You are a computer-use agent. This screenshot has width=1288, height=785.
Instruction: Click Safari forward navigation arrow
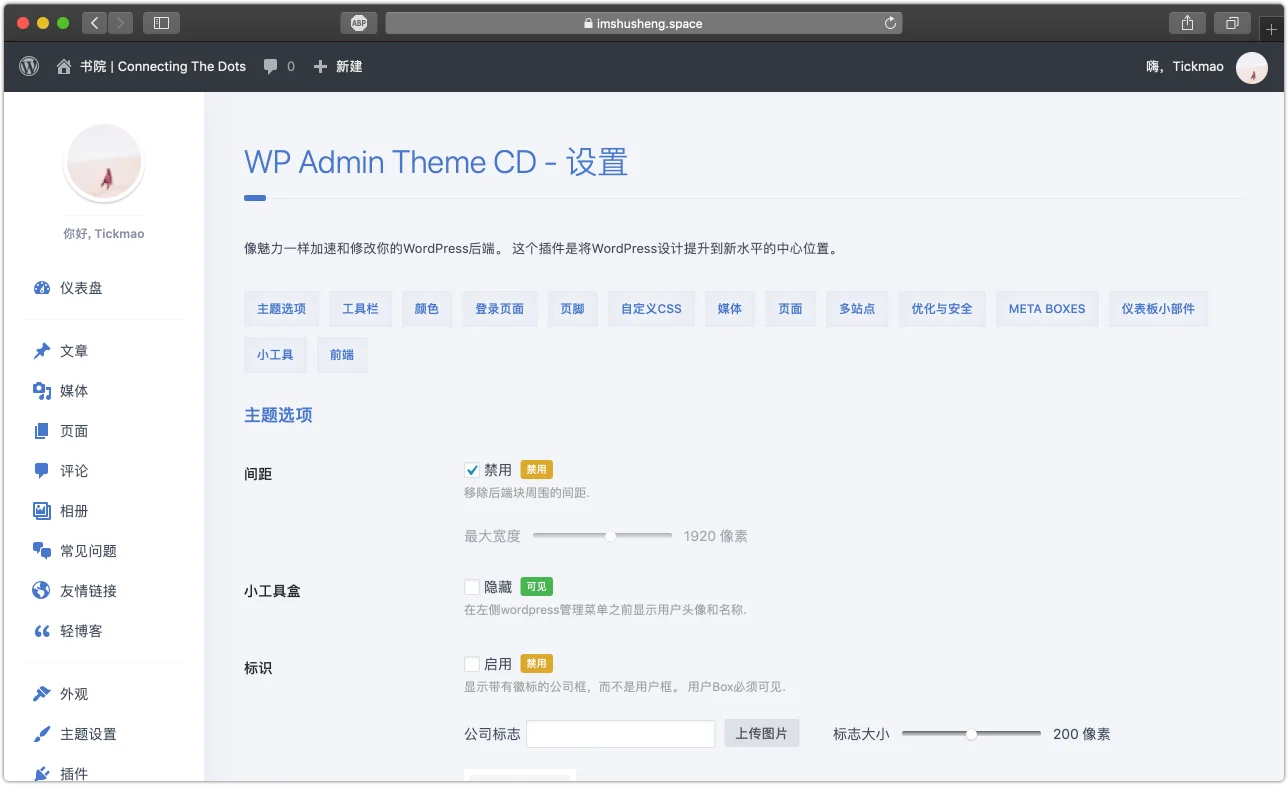[x=120, y=23]
